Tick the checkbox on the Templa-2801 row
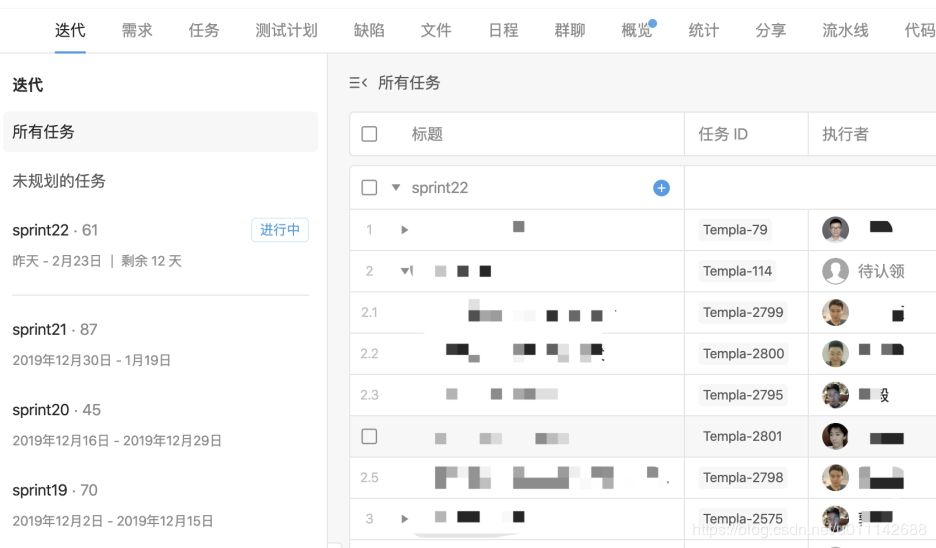Image resolution: width=936 pixels, height=548 pixels. click(369, 436)
